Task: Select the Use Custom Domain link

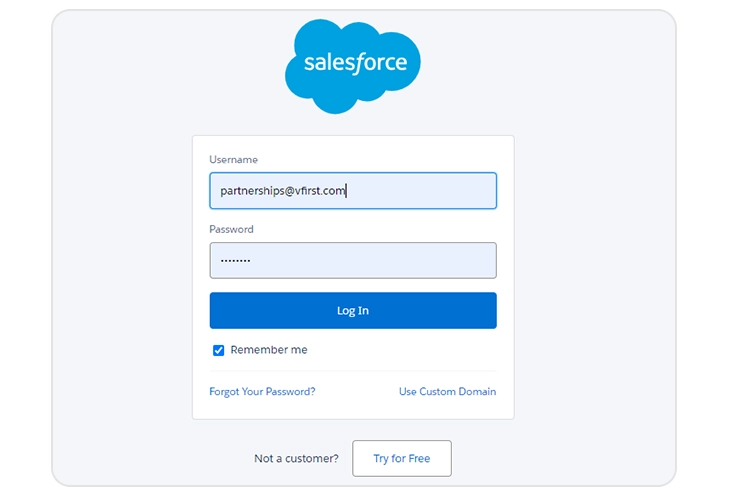Action: pos(447,391)
